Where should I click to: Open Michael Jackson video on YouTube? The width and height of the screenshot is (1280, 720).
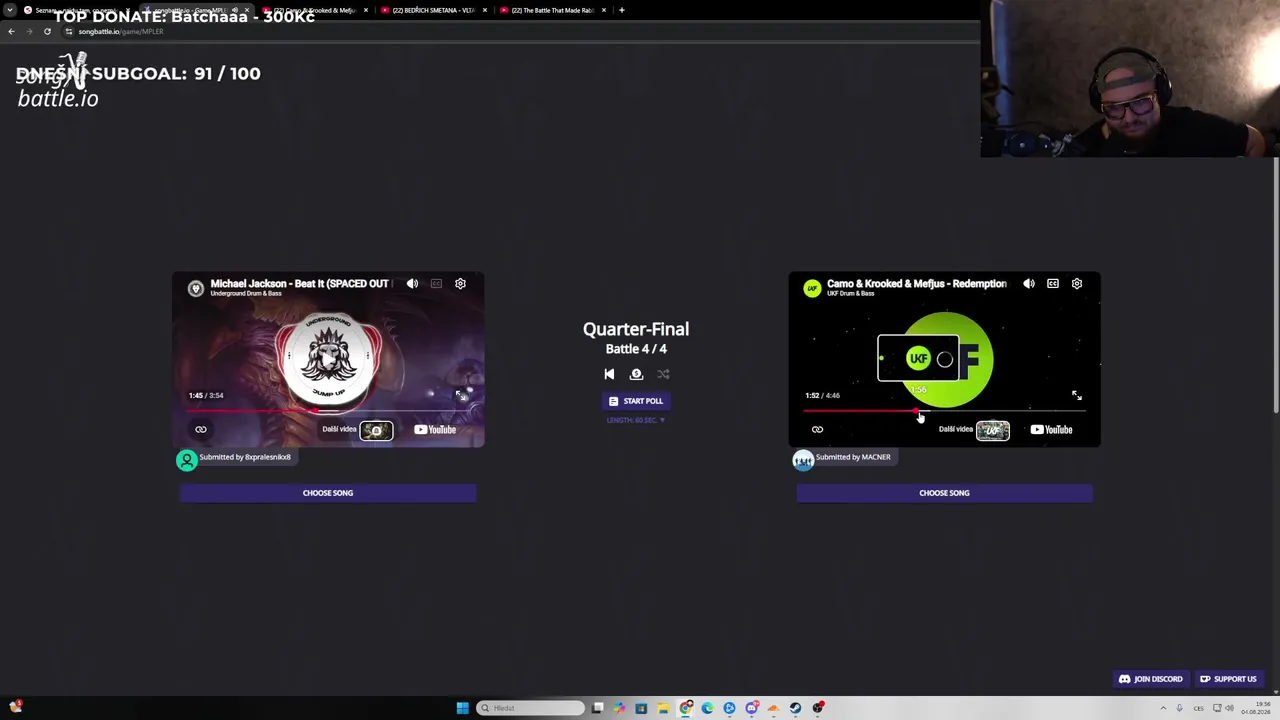pos(435,430)
